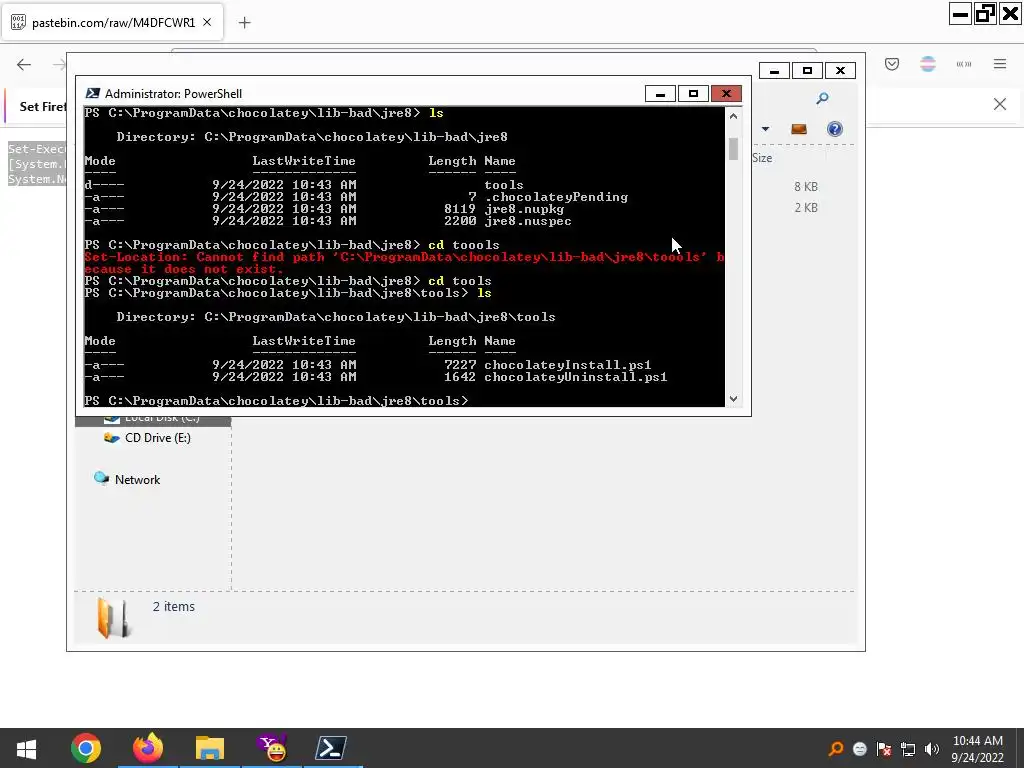Maximize the PowerShell window
1024x768 pixels.
(x=693, y=94)
